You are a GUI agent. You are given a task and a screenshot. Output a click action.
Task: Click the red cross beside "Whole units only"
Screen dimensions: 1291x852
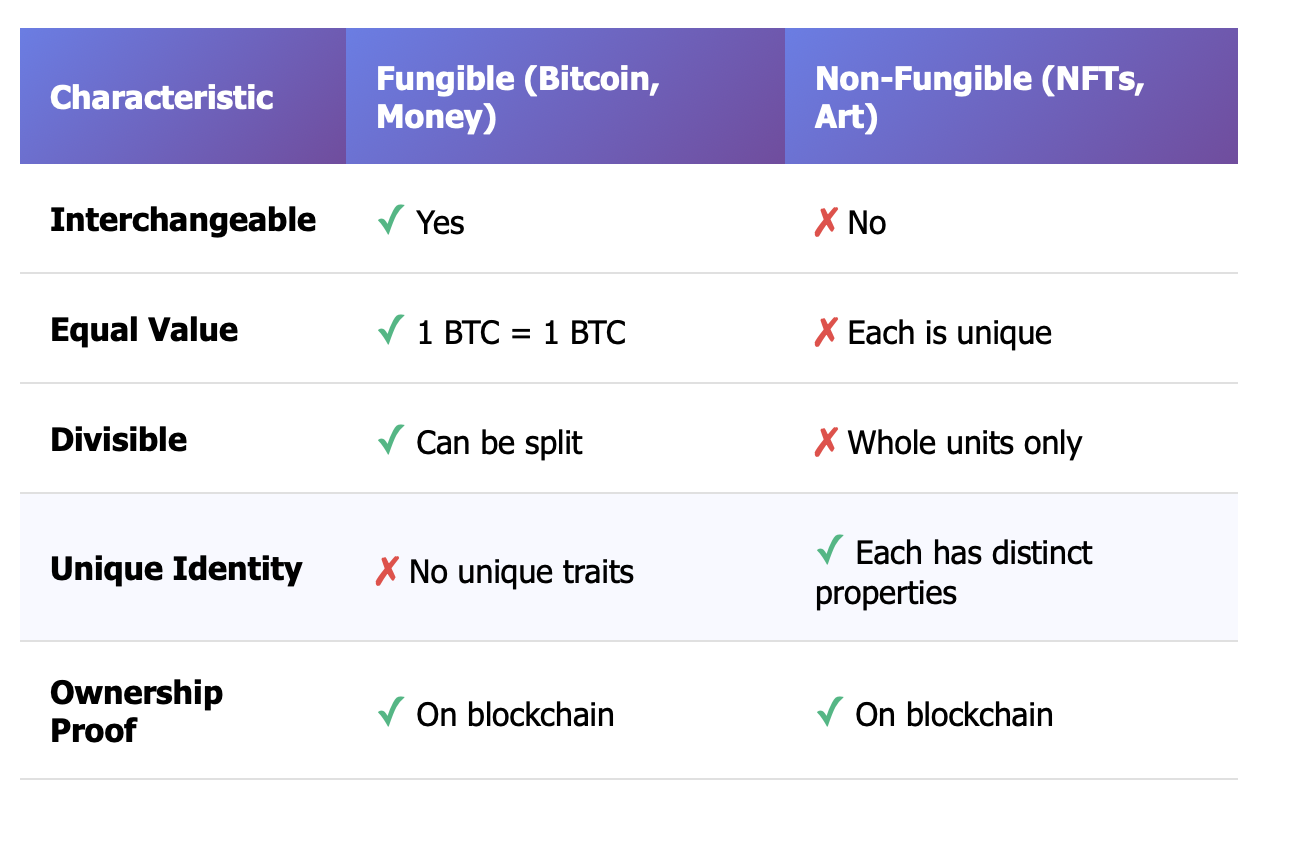[x=826, y=442]
